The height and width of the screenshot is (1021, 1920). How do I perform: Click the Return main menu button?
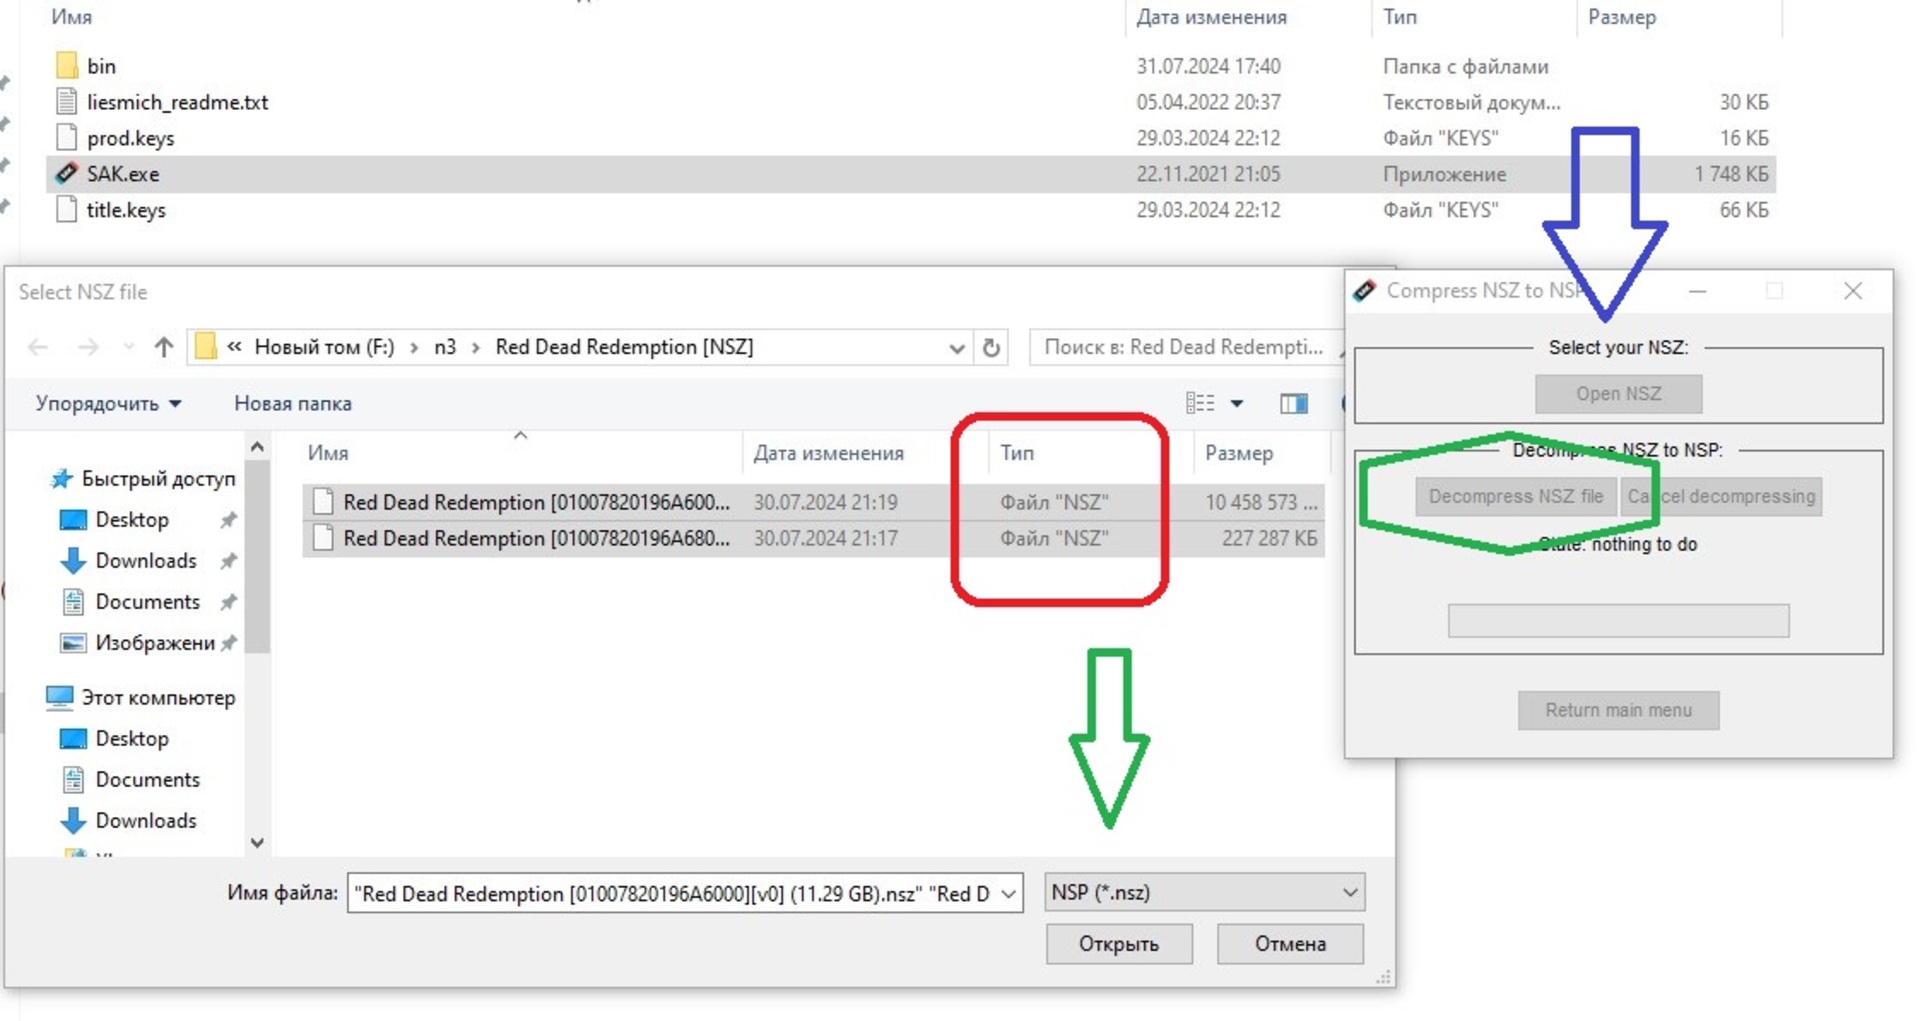[x=1617, y=710]
